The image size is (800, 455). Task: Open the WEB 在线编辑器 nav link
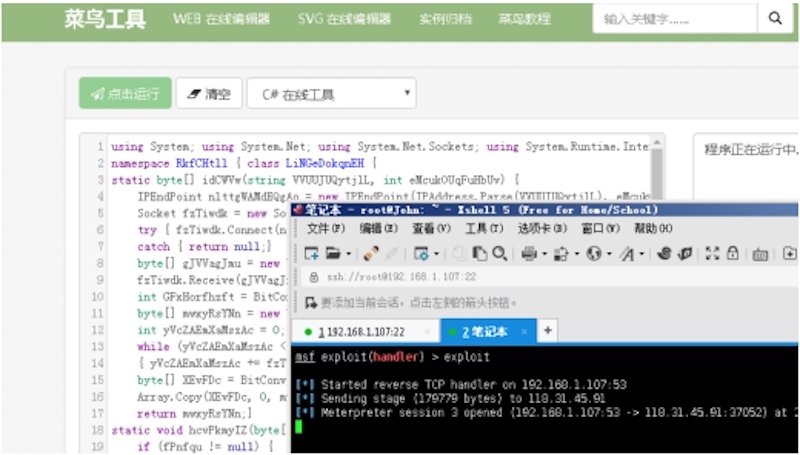(221, 19)
